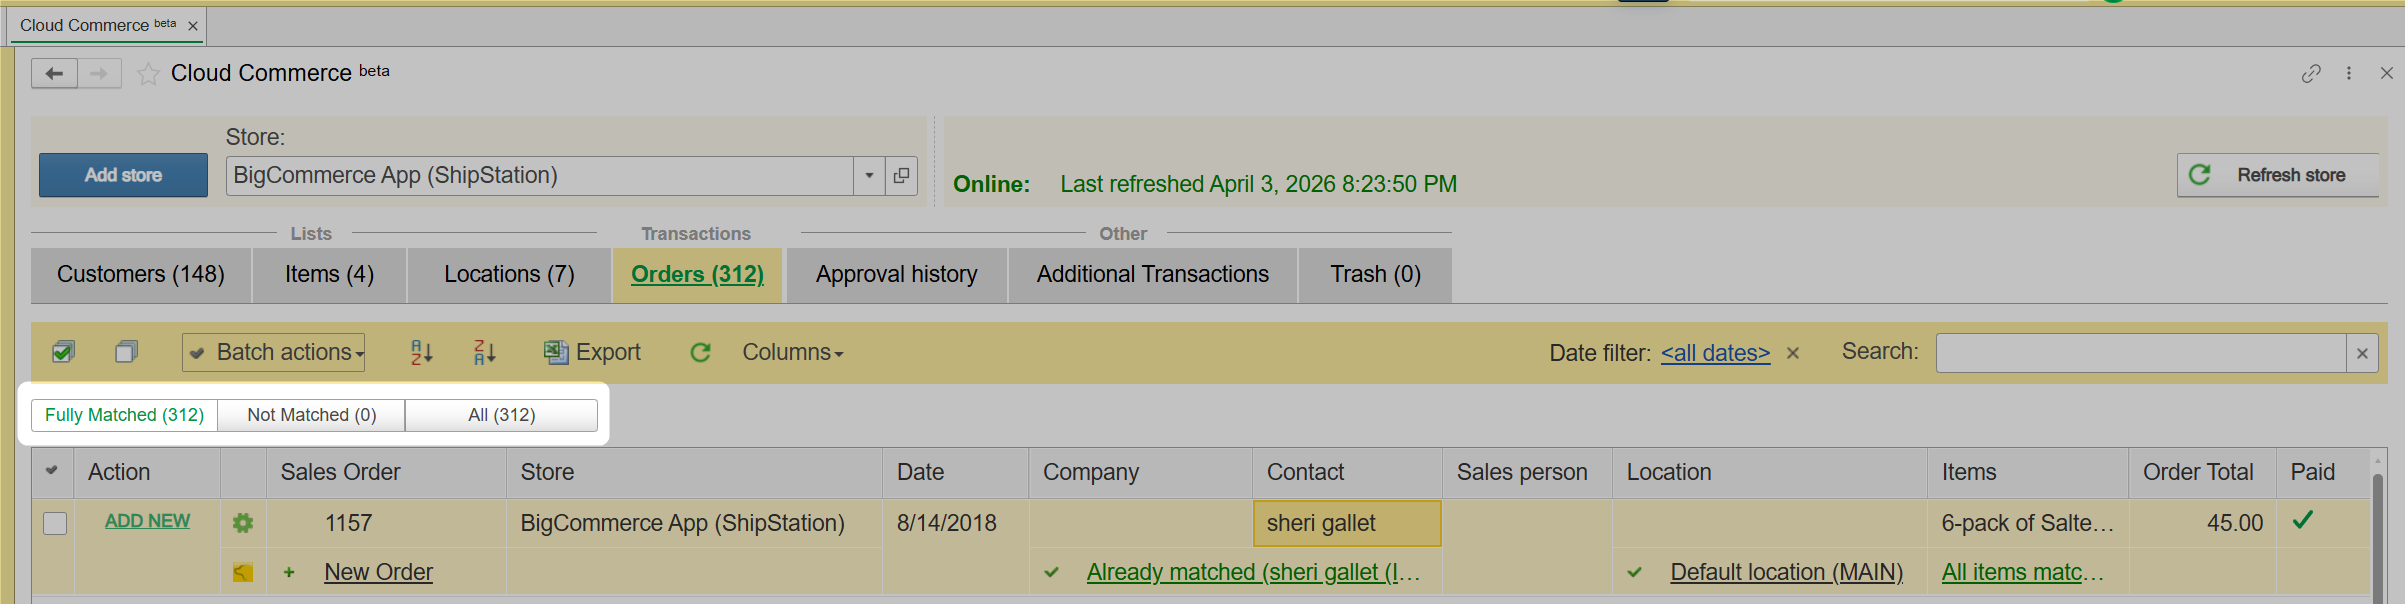
Task: Click the sort descending Z-A icon
Action: (485, 352)
